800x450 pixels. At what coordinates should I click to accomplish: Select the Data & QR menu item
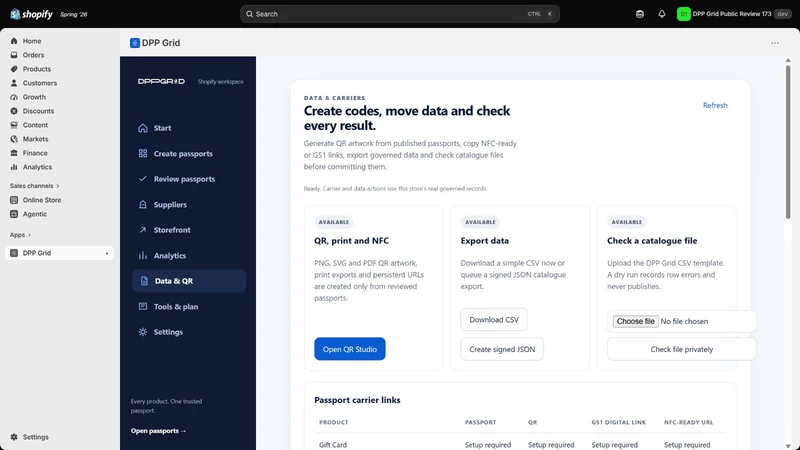tap(188, 281)
